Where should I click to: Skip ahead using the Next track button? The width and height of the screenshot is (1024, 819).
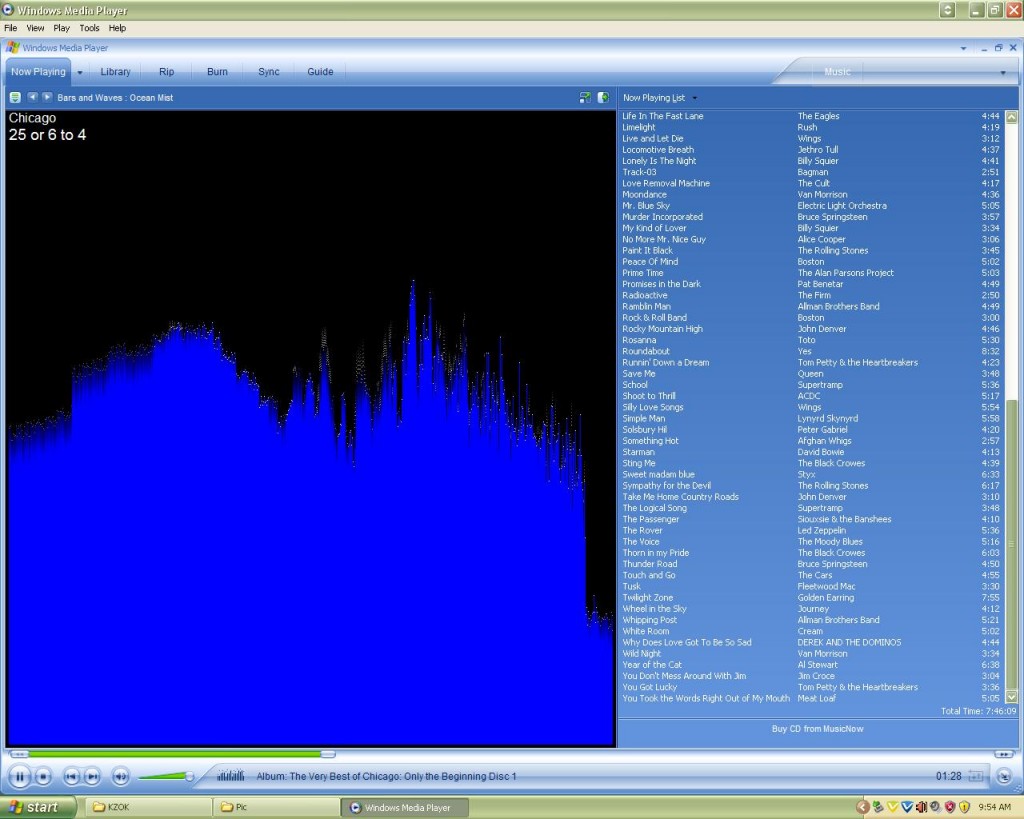[92, 777]
